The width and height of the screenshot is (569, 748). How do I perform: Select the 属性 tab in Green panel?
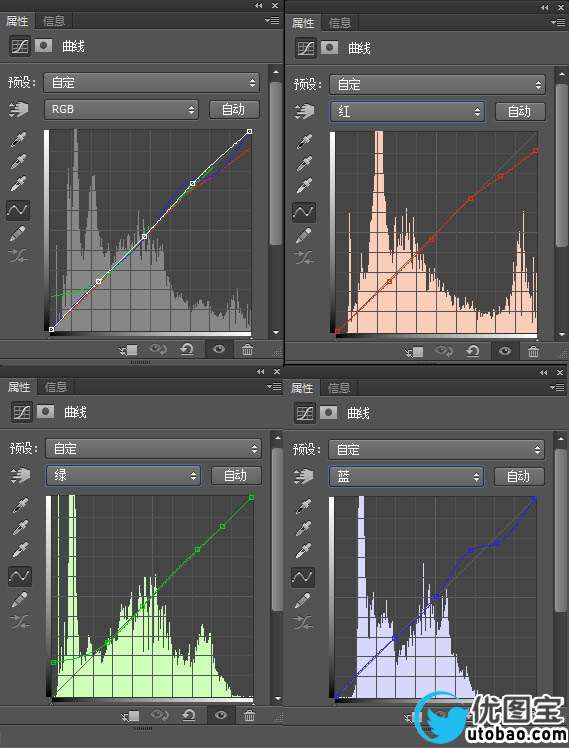tap(19, 386)
